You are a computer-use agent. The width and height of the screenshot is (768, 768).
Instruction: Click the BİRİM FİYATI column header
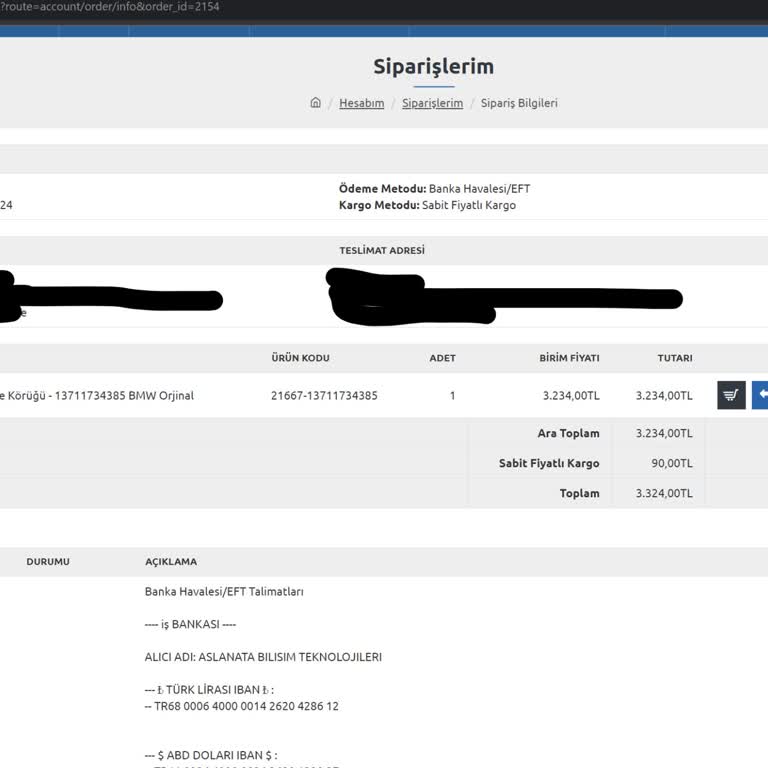569,358
